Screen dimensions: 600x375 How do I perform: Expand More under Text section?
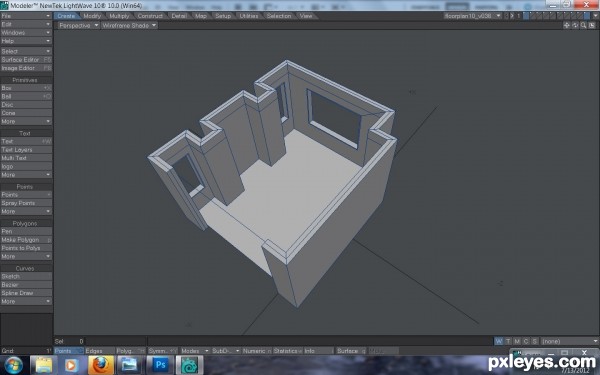coord(26,175)
